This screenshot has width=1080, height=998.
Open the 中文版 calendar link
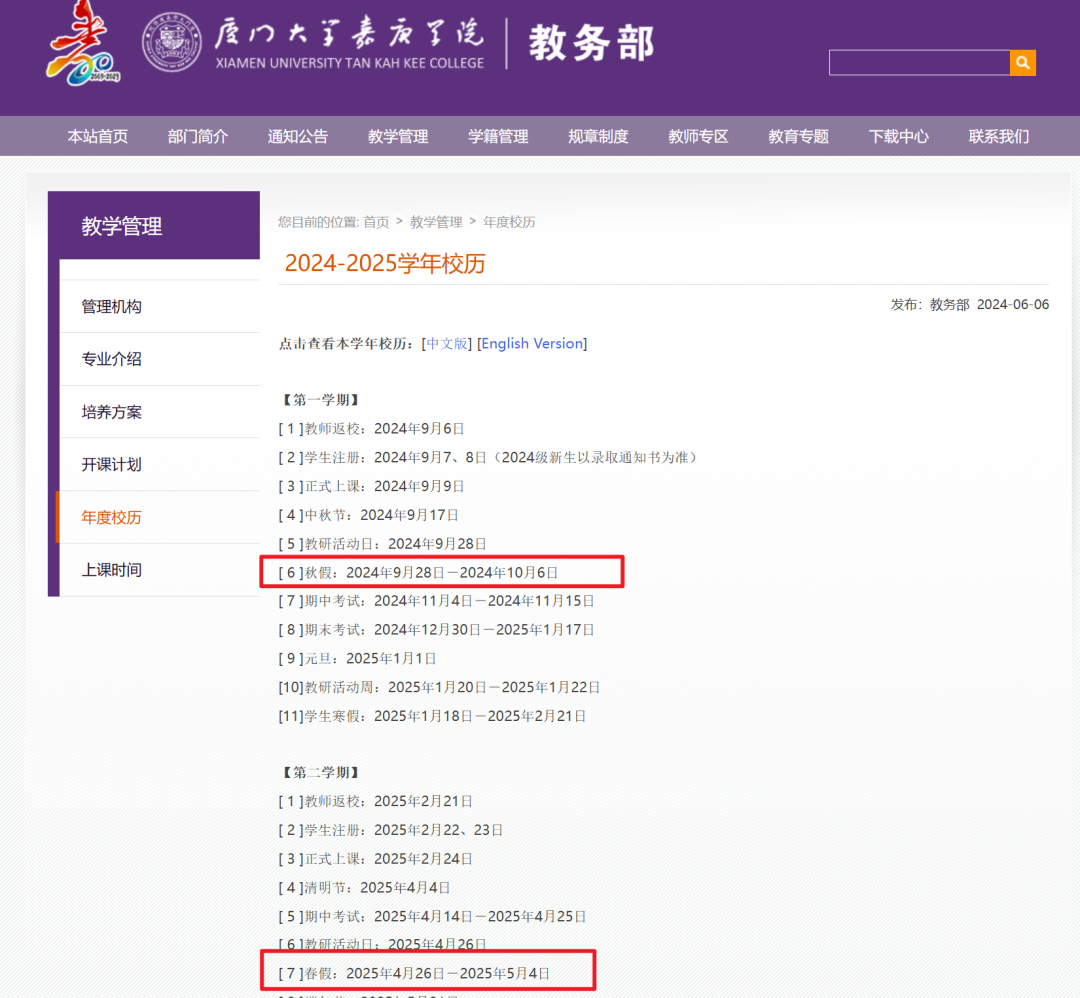tap(446, 343)
